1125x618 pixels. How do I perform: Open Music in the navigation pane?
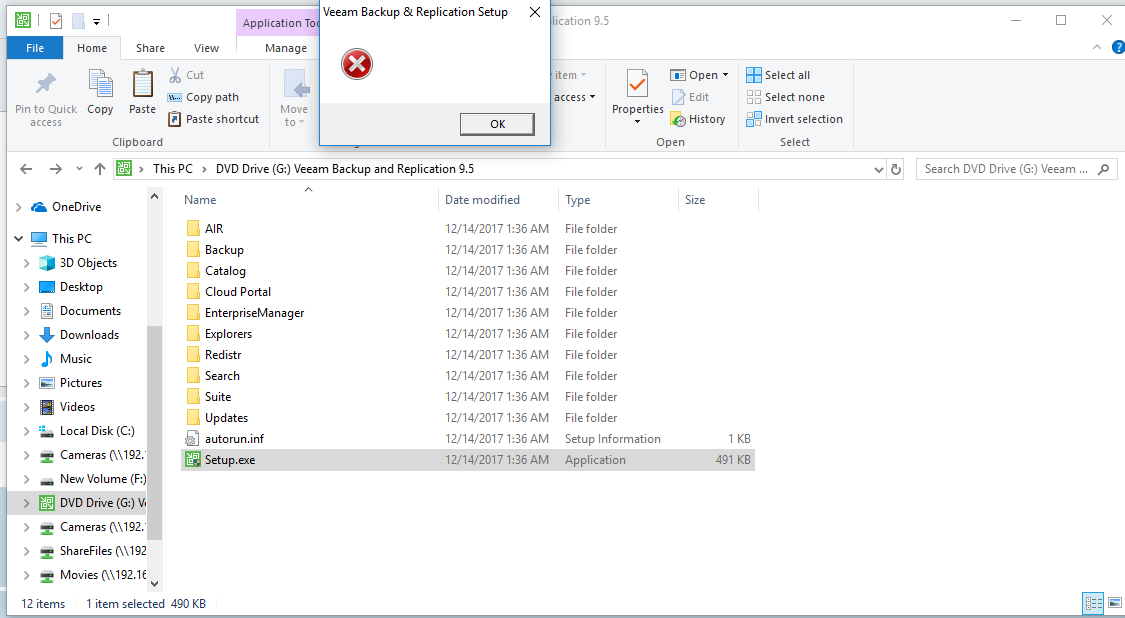tap(75, 359)
